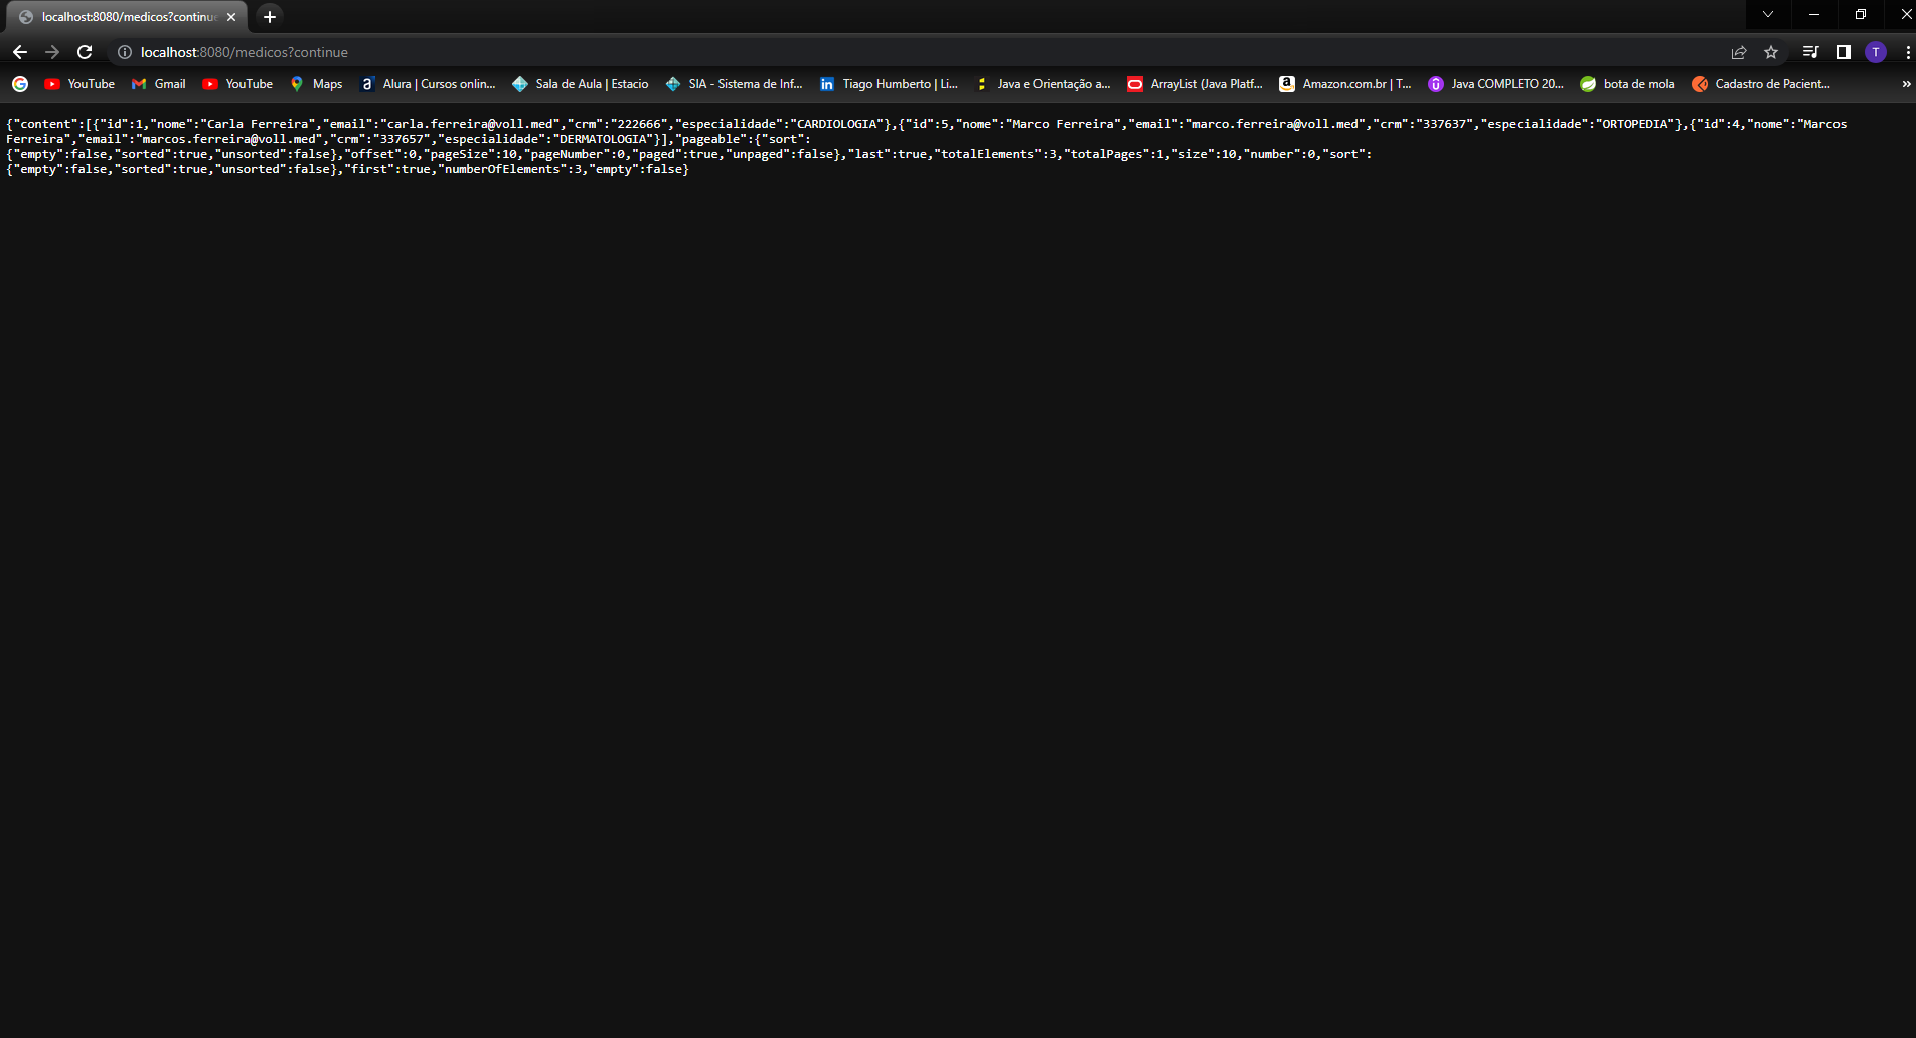Viewport: 1916px width, 1038px height.
Task: Open Tiago Humberto LinkedIn bookmark
Action: pos(888,84)
